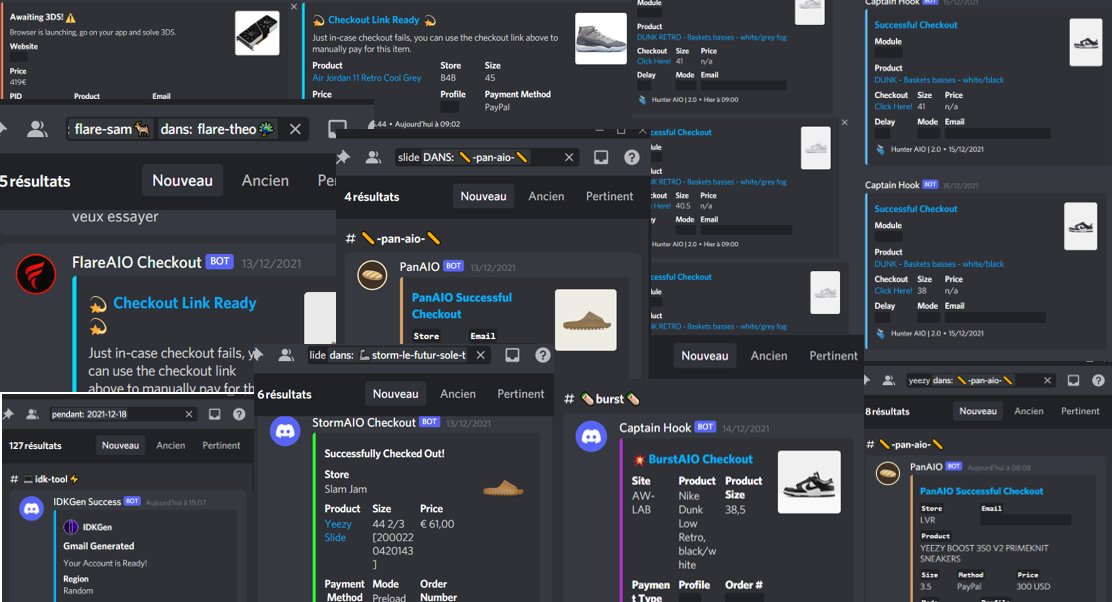Viewport: 1112px width, 602px height.
Task: Open FlareAIO 'Checkout Link Ready' link dated 13/12/2021
Action: tap(184, 303)
